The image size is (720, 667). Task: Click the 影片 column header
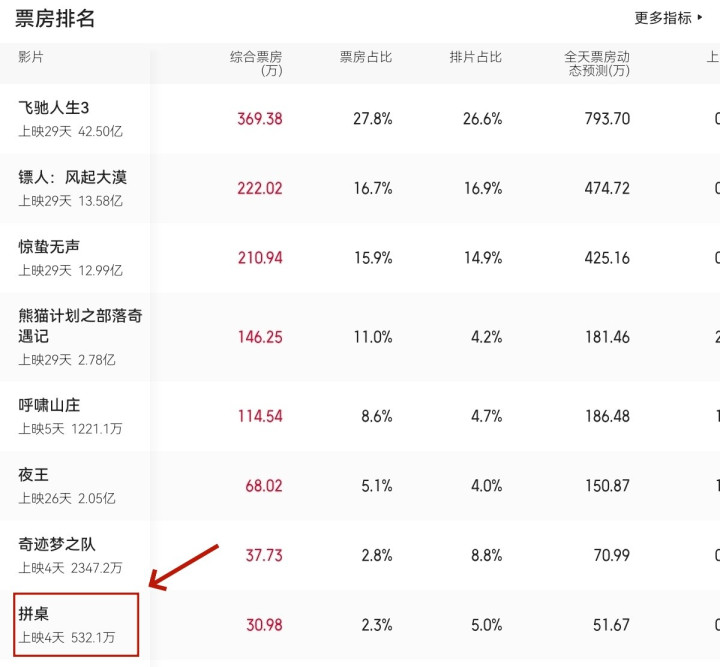[x=31, y=57]
